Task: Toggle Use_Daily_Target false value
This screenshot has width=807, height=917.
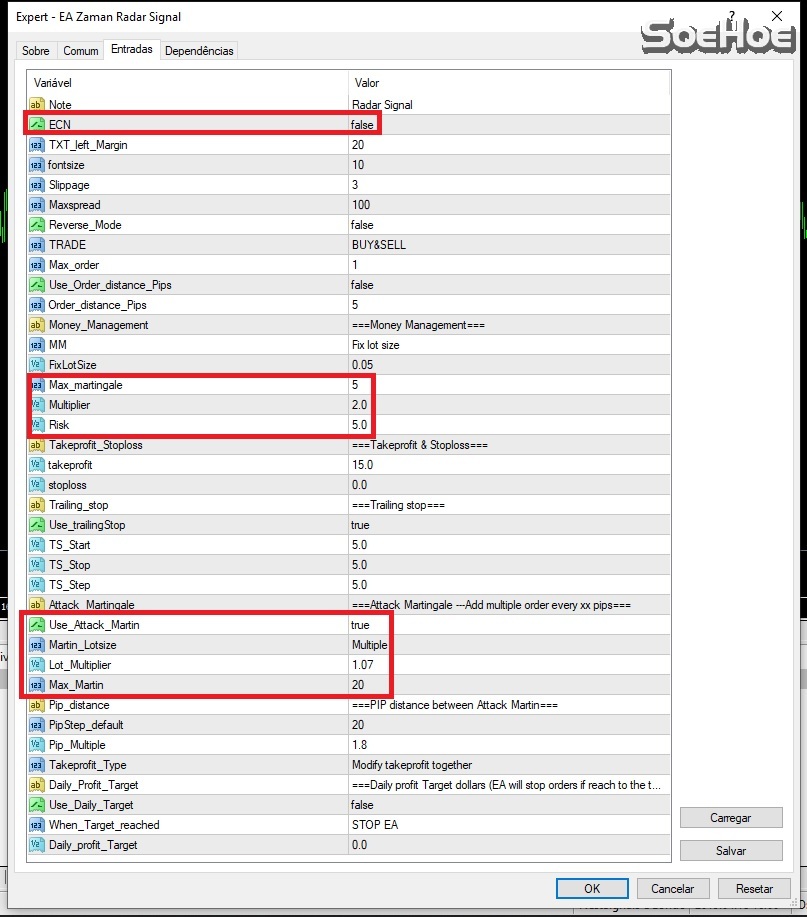Action: pos(362,805)
